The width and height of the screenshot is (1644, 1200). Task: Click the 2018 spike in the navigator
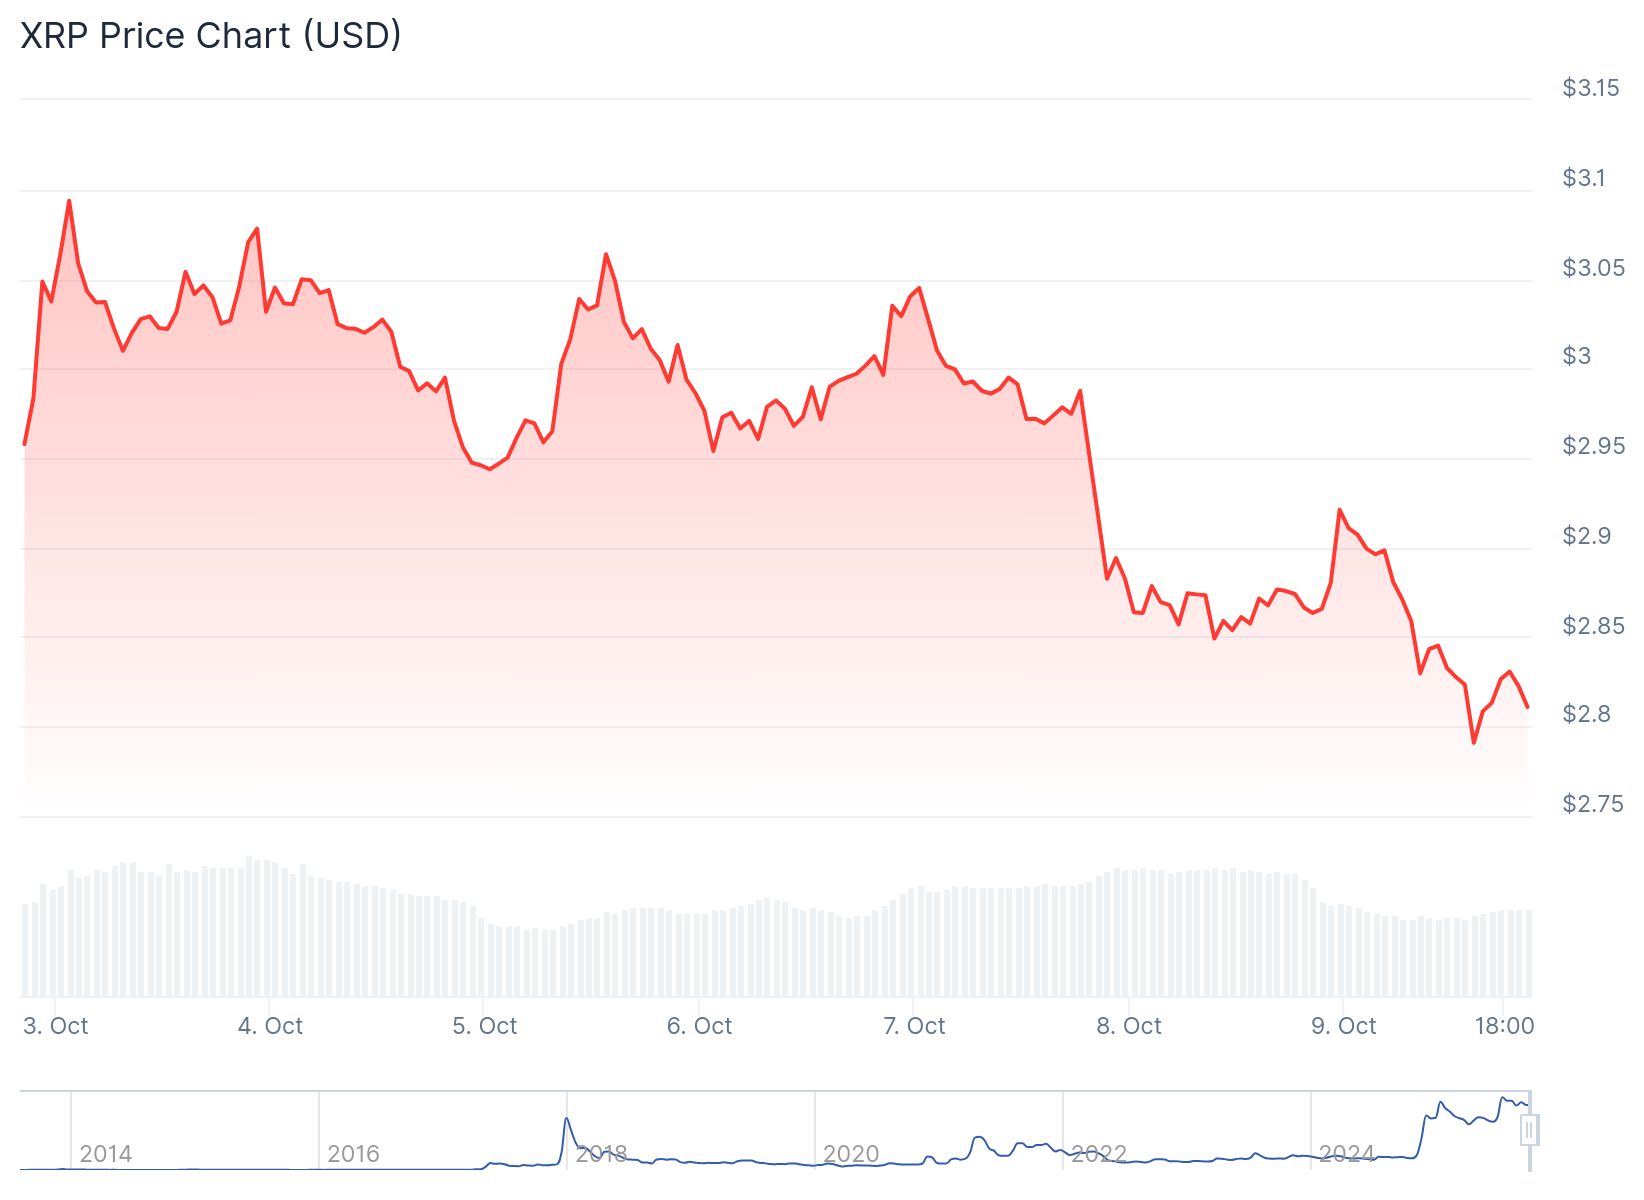pos(566,1120)
